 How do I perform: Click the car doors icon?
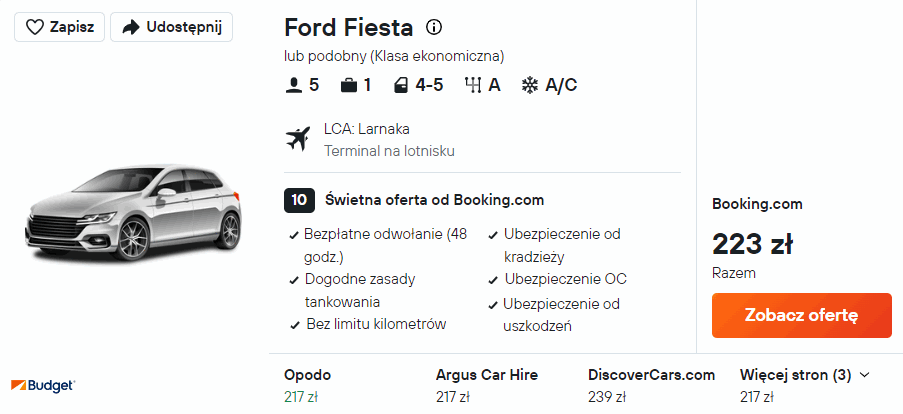401,85
